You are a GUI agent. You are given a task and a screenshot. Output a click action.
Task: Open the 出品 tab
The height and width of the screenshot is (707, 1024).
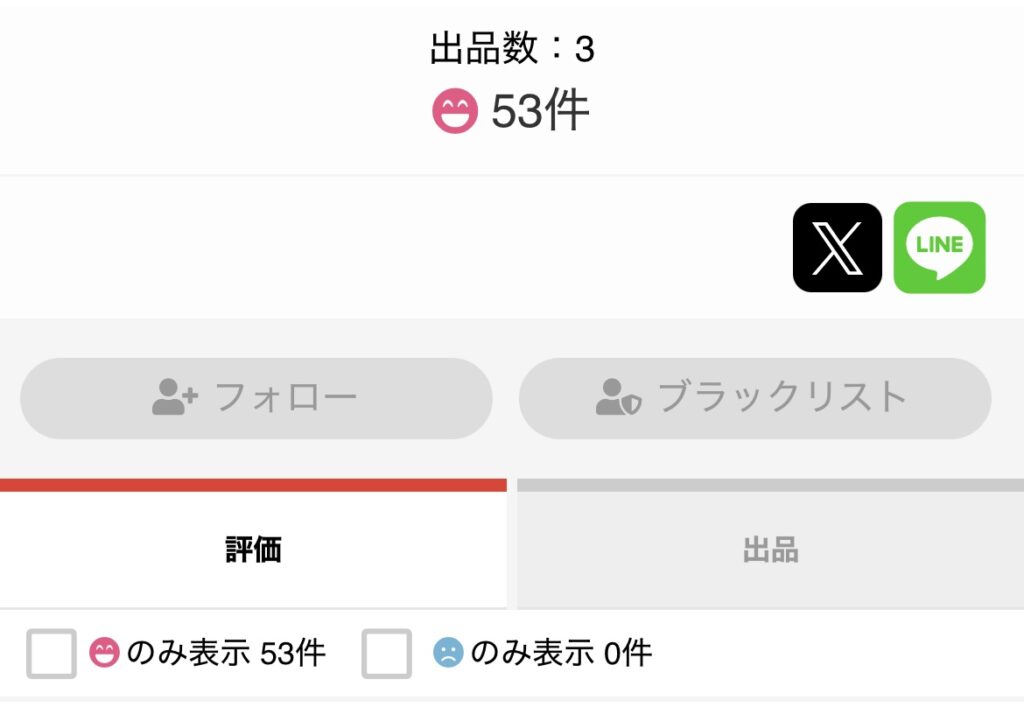(x=770, y=550)
